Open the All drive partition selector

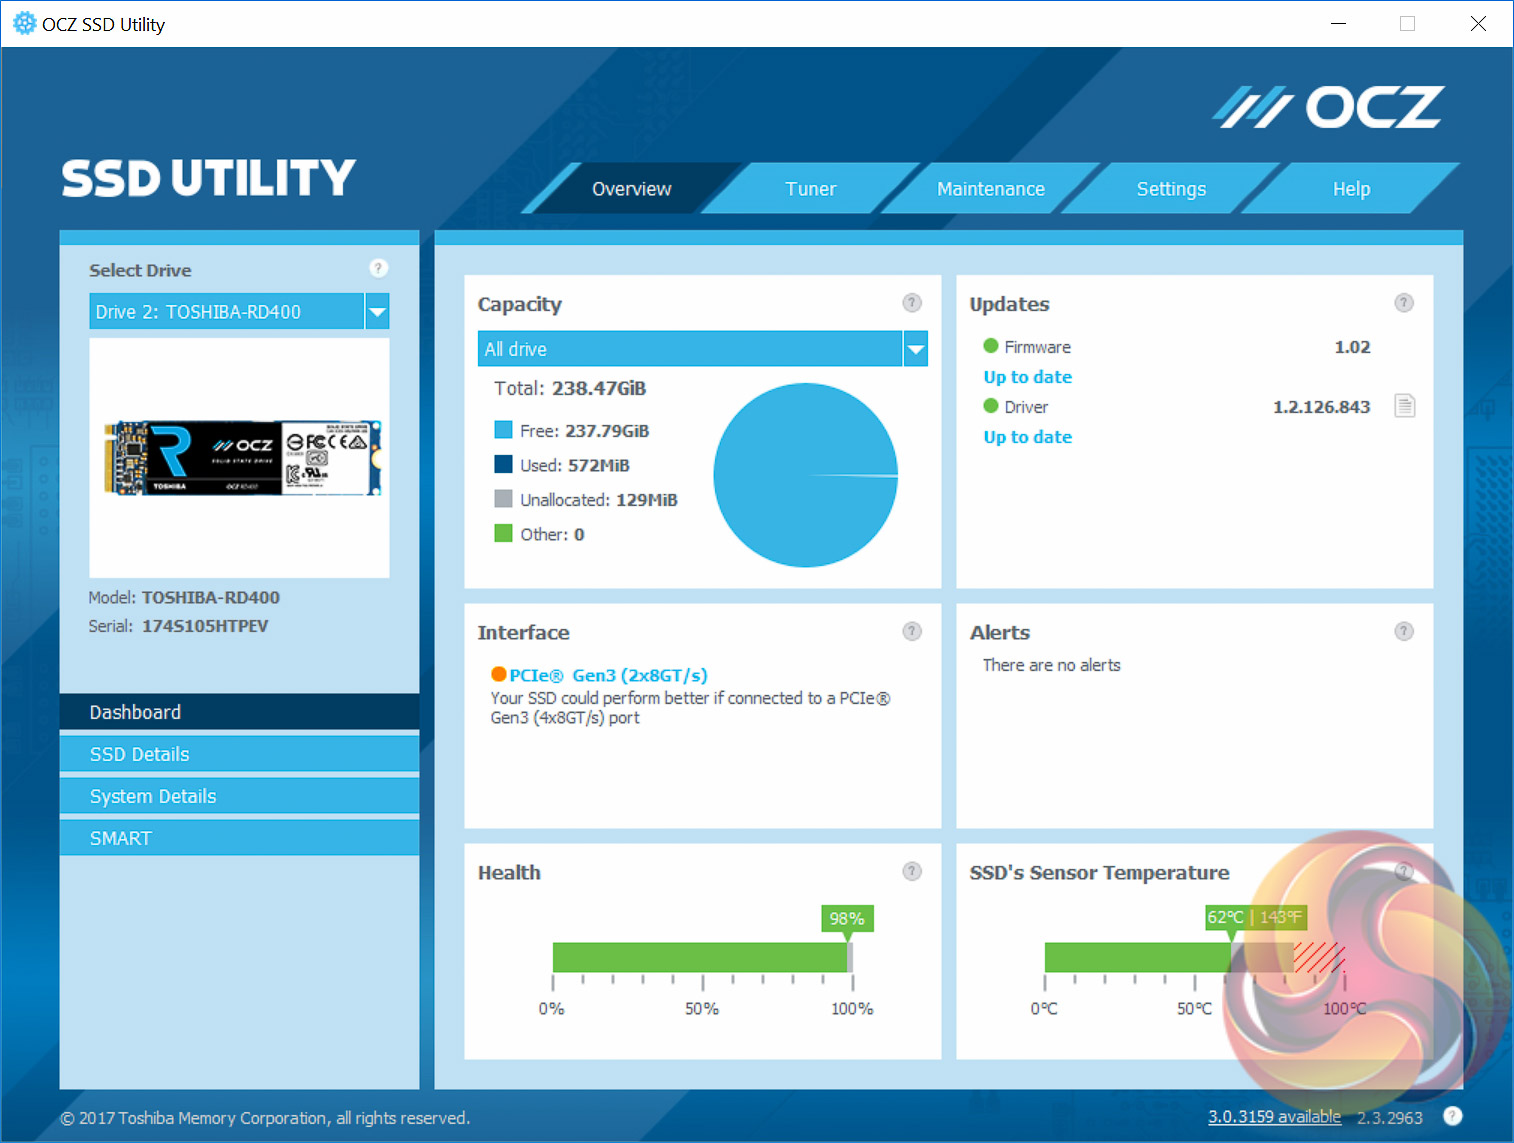coord(702,349)
